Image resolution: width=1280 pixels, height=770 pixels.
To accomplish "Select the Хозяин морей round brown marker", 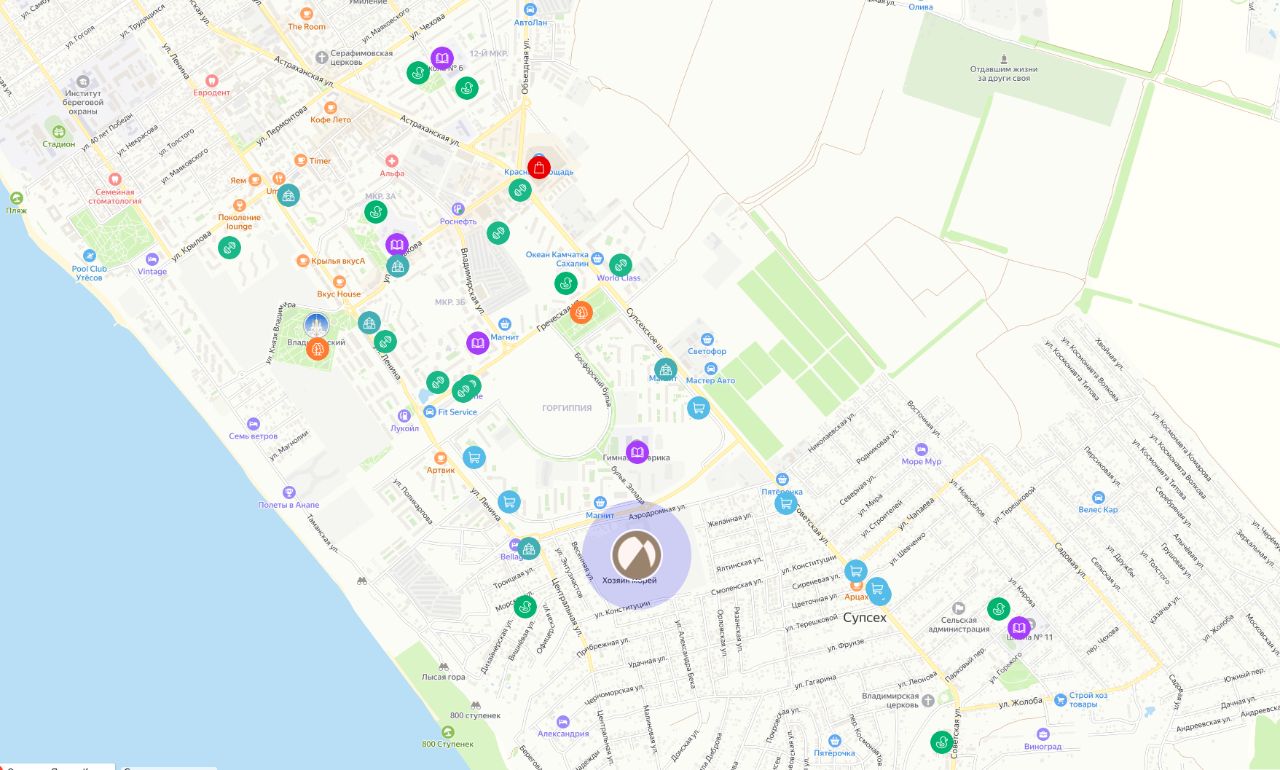I will tap(637, 555).
